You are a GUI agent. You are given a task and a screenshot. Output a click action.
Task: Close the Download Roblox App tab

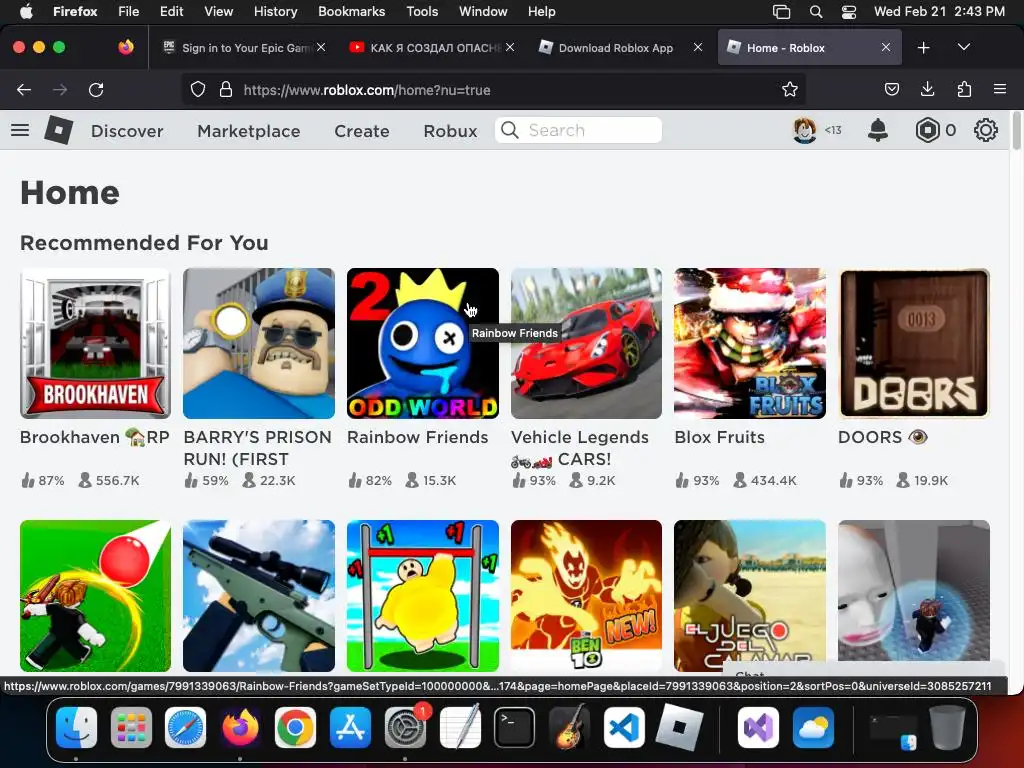tap(697, 47)
